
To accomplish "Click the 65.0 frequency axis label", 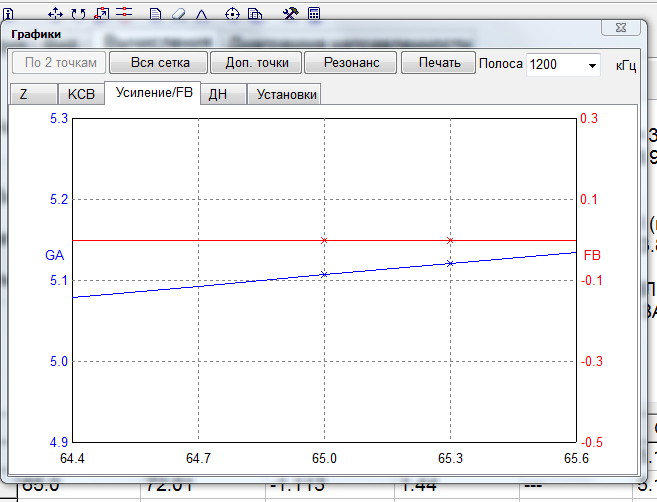I will pyautogui.click(x=324, y=458).
